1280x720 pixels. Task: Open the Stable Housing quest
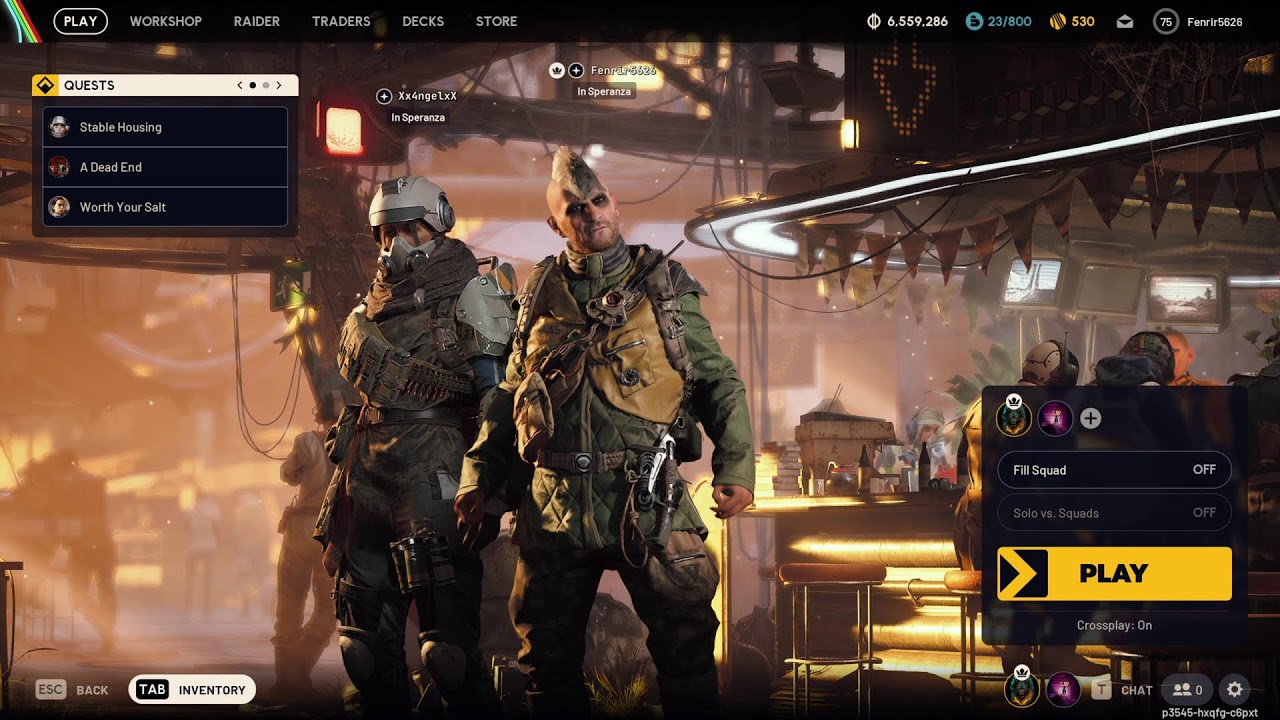coord(165,127)
